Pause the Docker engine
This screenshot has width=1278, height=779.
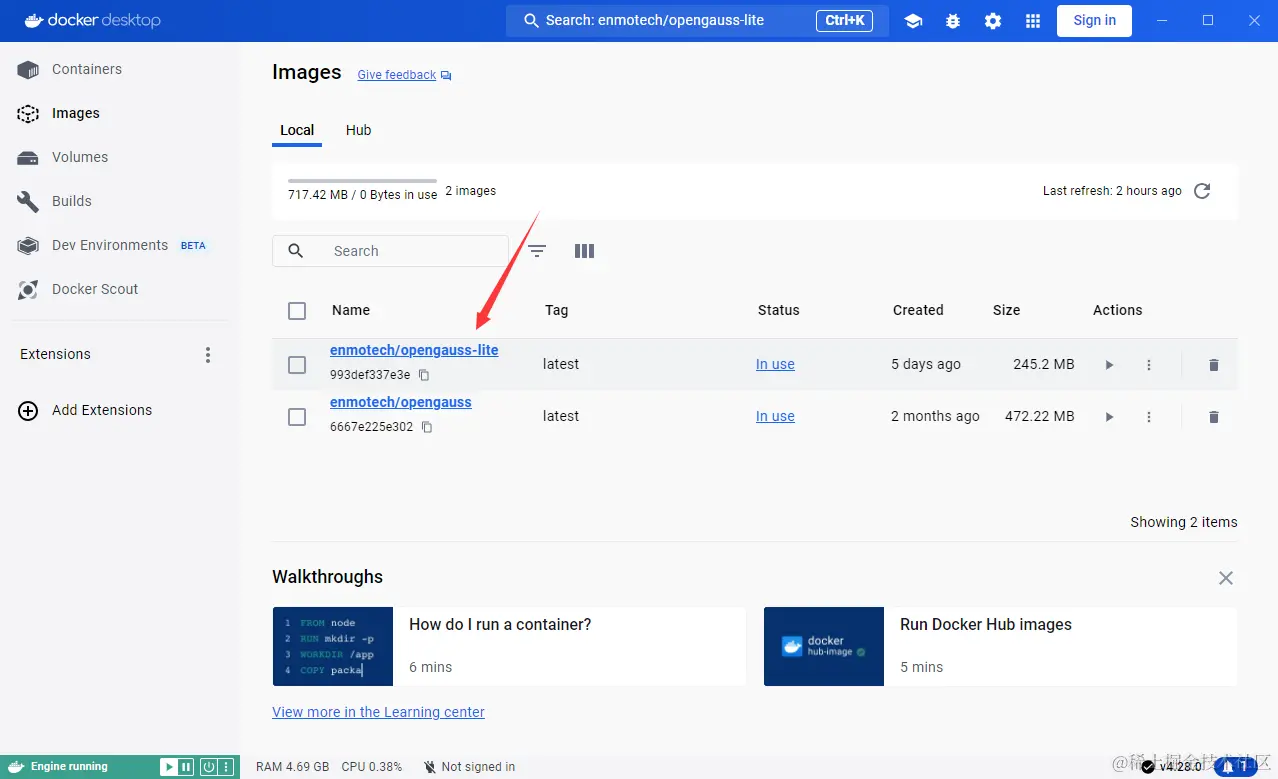186,767
